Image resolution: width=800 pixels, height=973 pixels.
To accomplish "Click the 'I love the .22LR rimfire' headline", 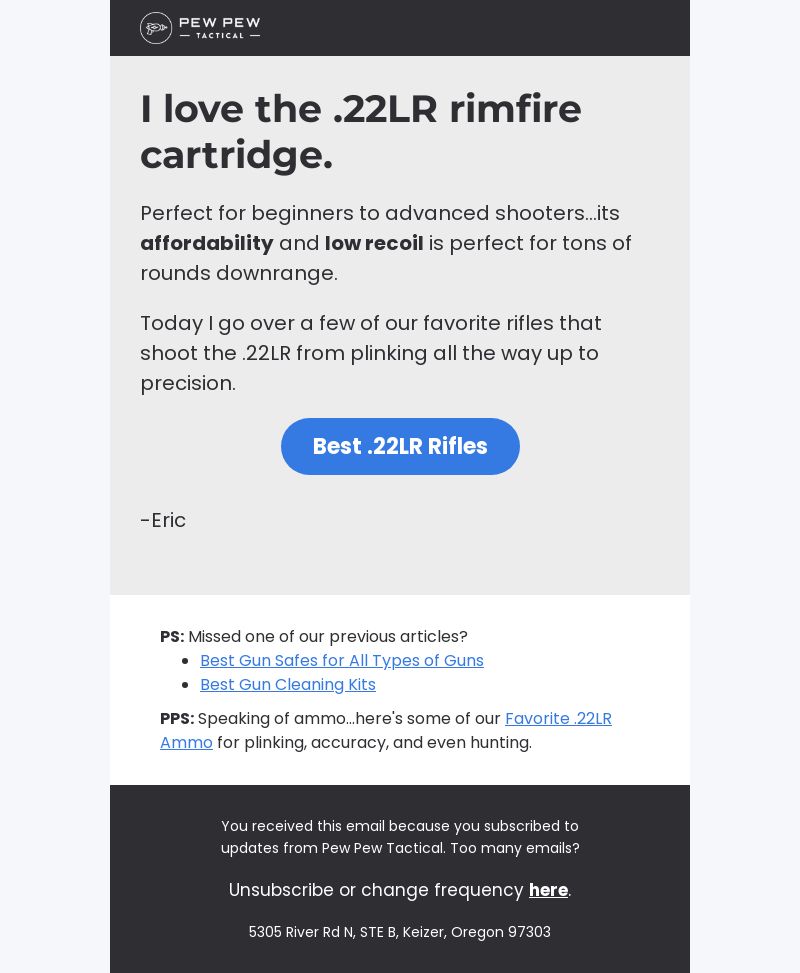I will [x=361, y=132].
